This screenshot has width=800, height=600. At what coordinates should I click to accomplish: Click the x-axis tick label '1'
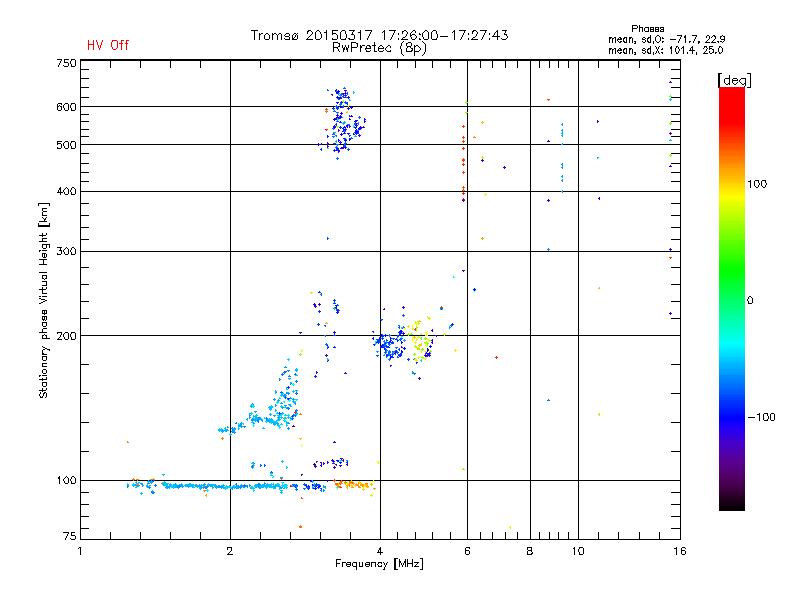tap(80, 551)
